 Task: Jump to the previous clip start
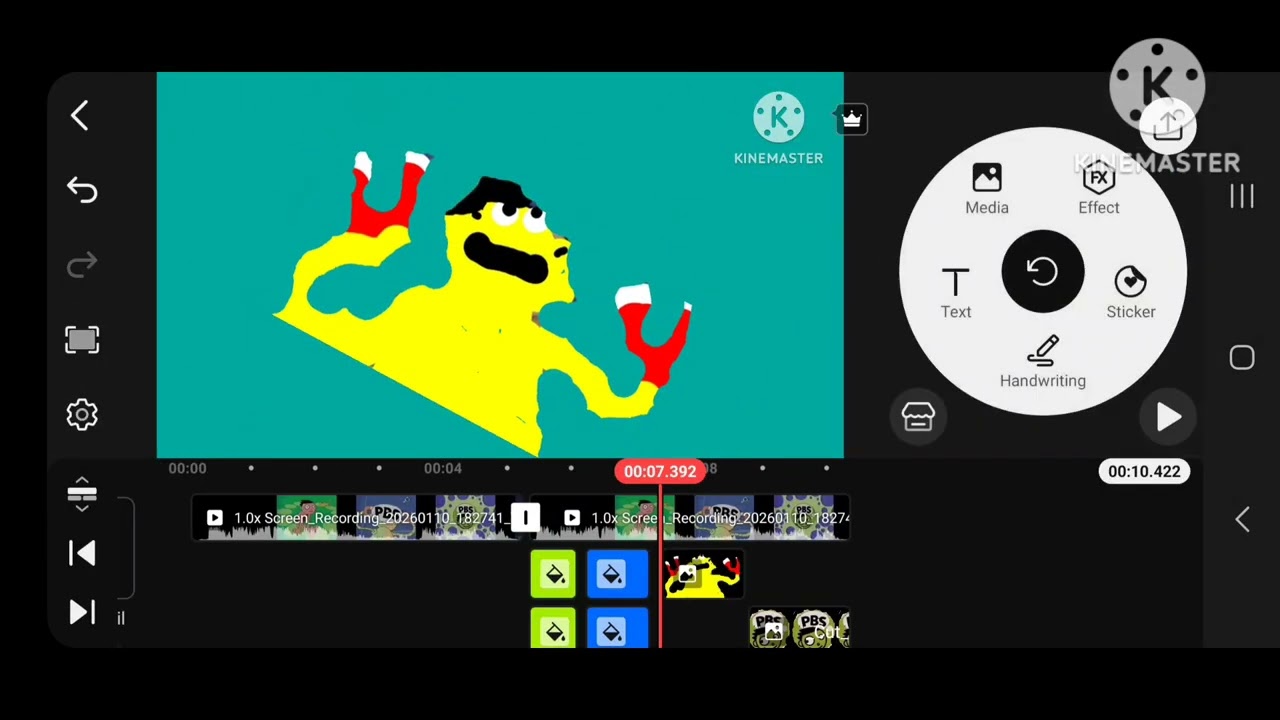click(x=82, y=554)
